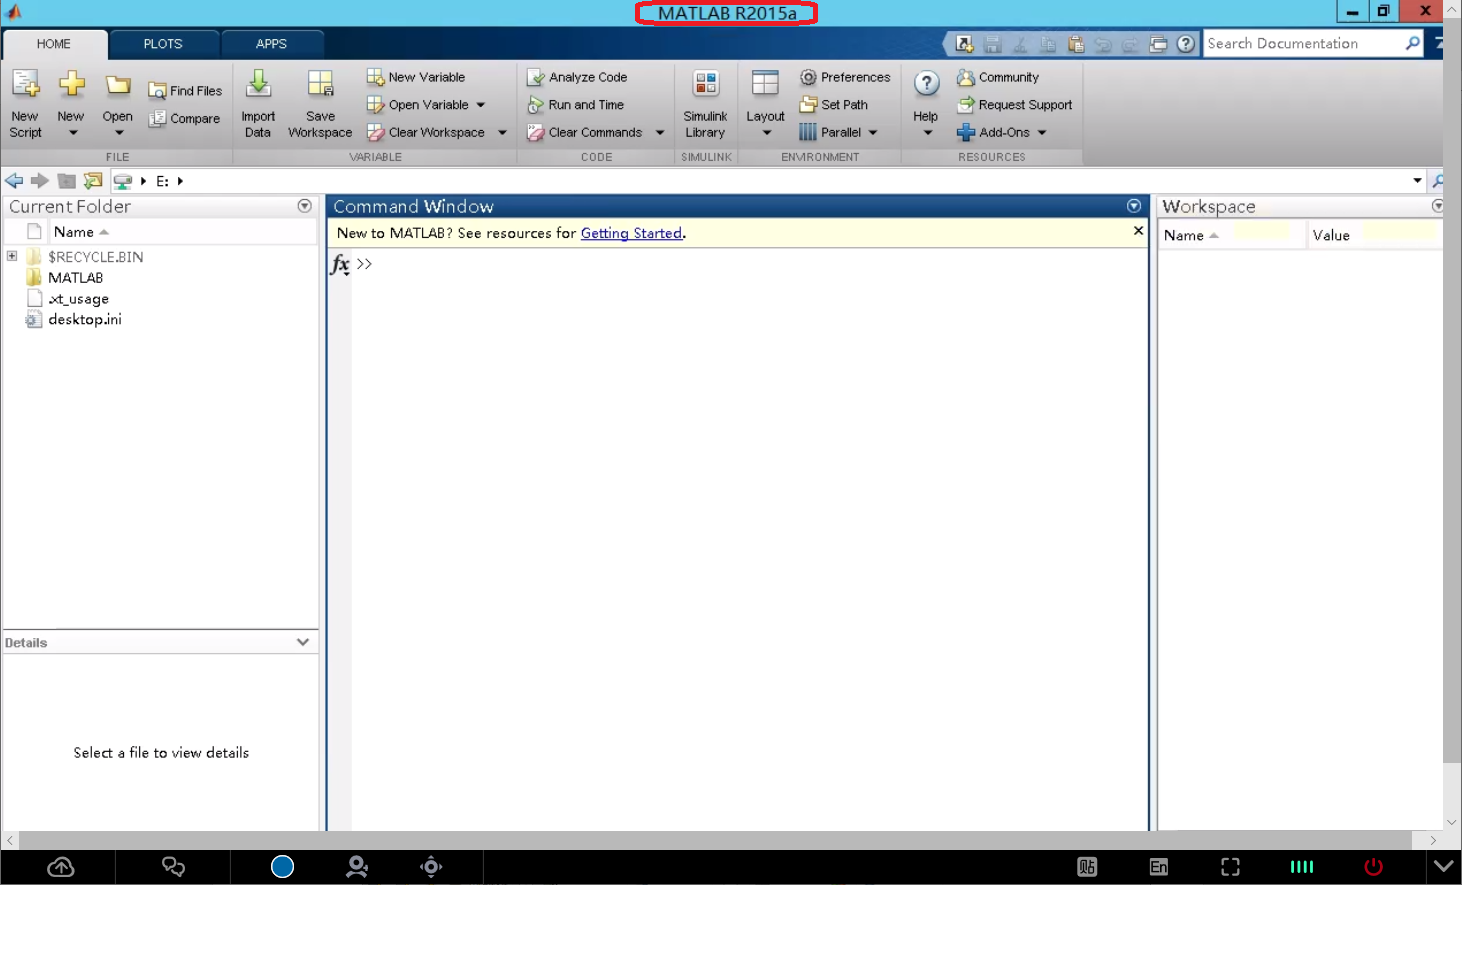Select the $RECYCLE.BIN folder

96,257
